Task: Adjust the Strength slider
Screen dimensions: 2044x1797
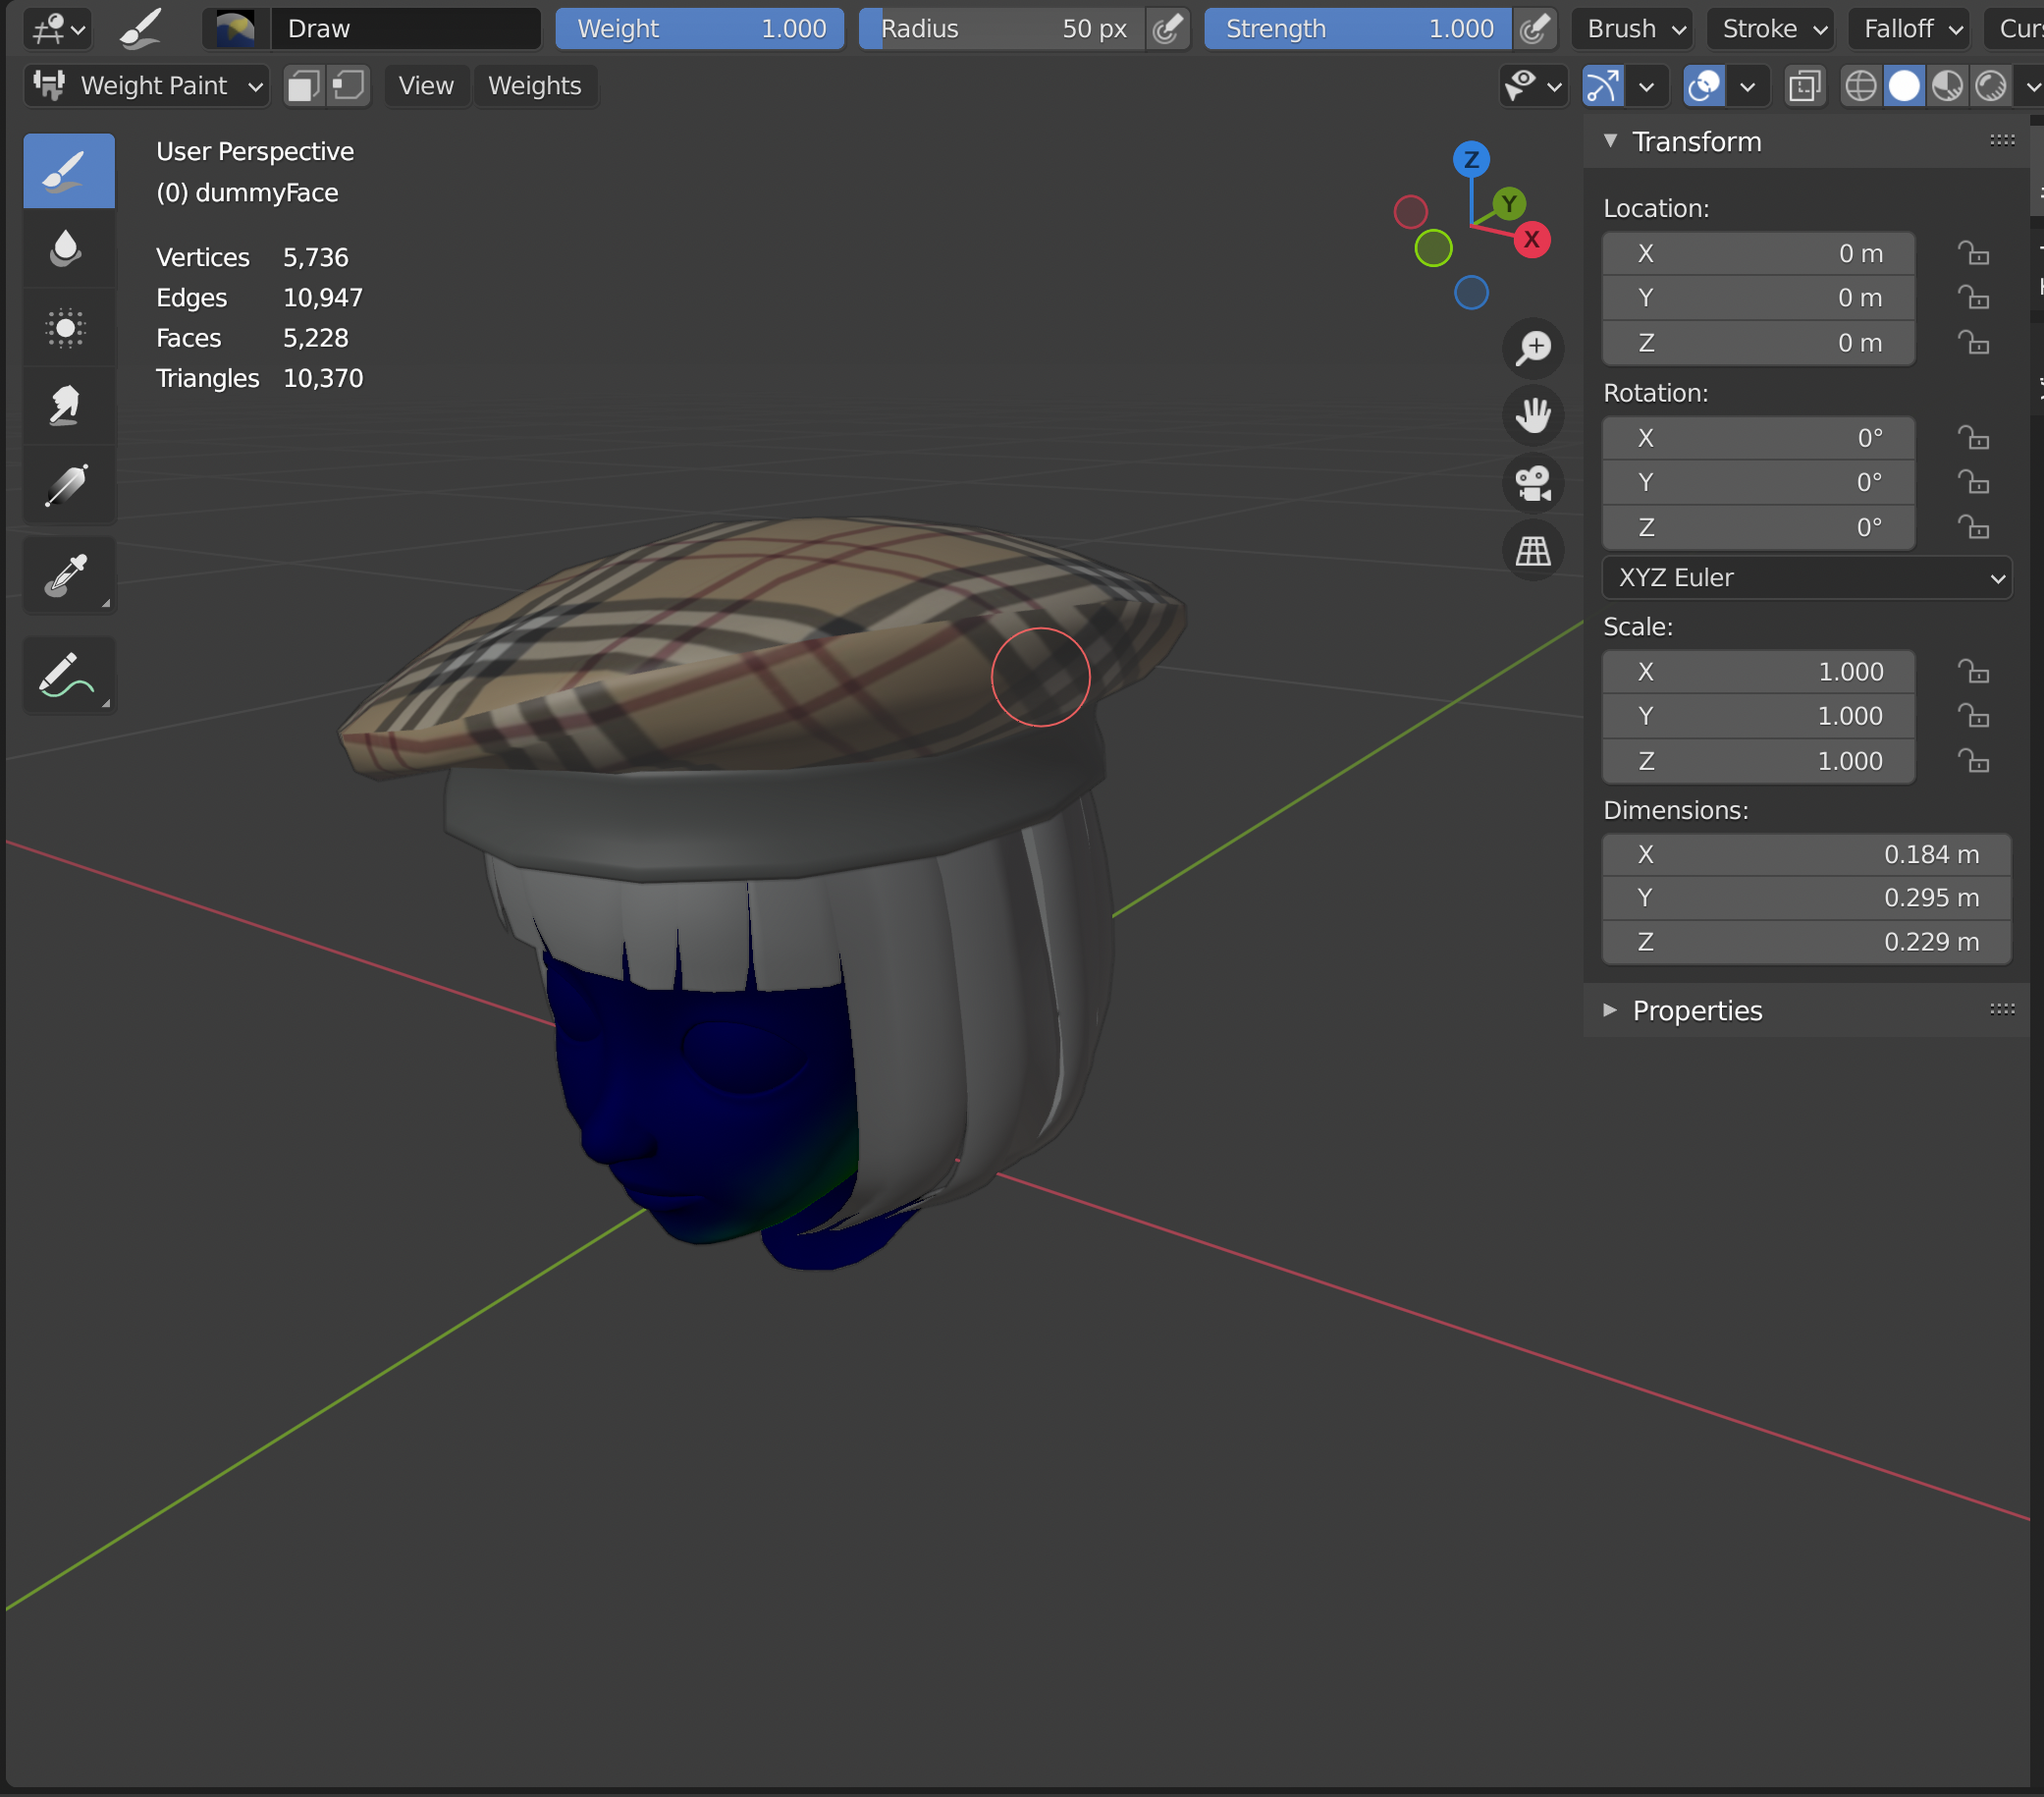Action: 1358,29
